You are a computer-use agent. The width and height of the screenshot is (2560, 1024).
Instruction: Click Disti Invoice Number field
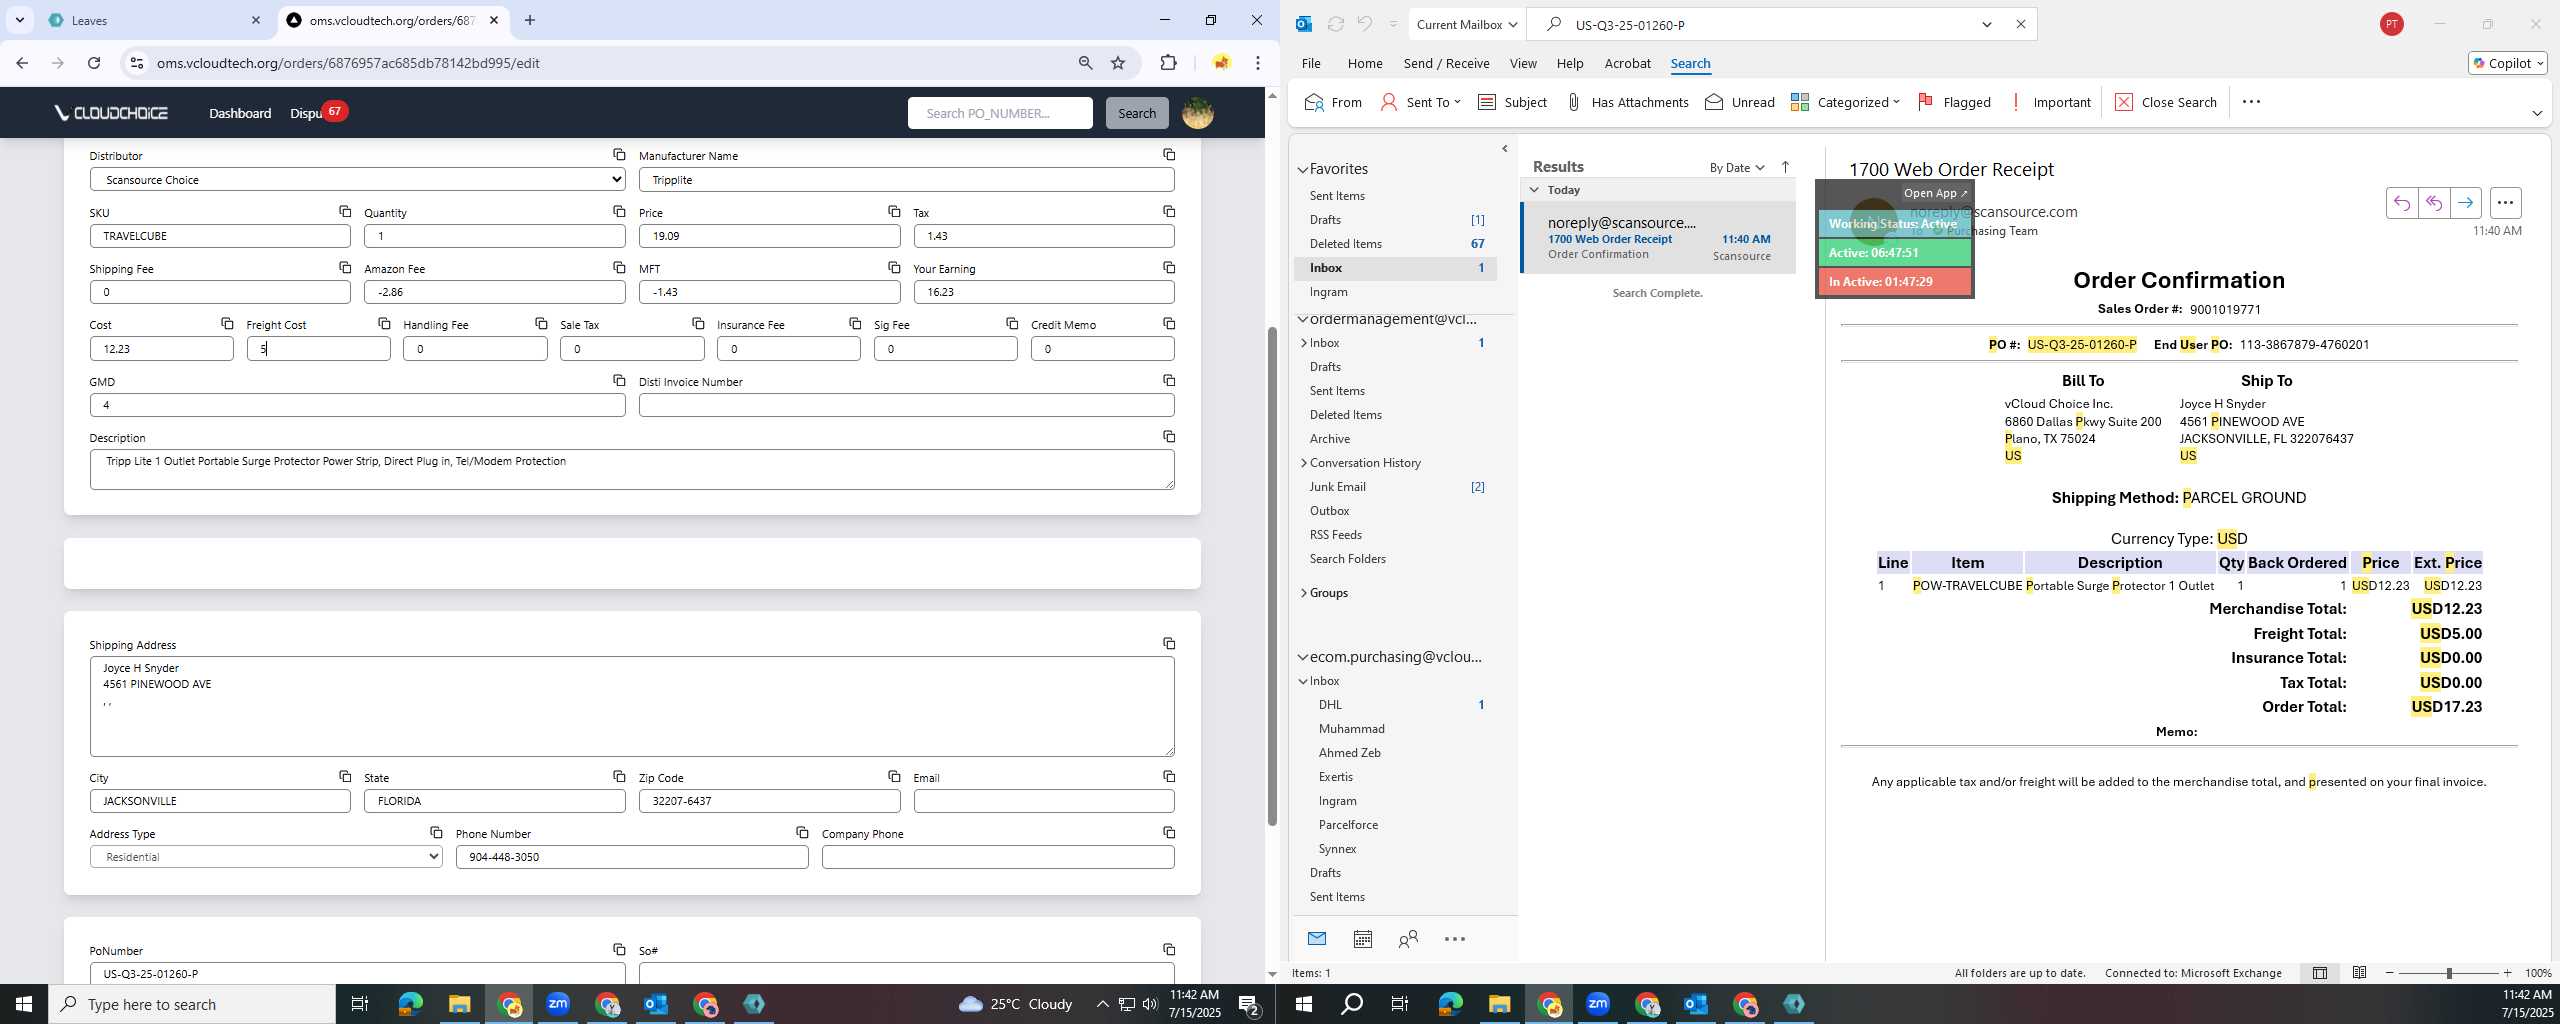906,405
